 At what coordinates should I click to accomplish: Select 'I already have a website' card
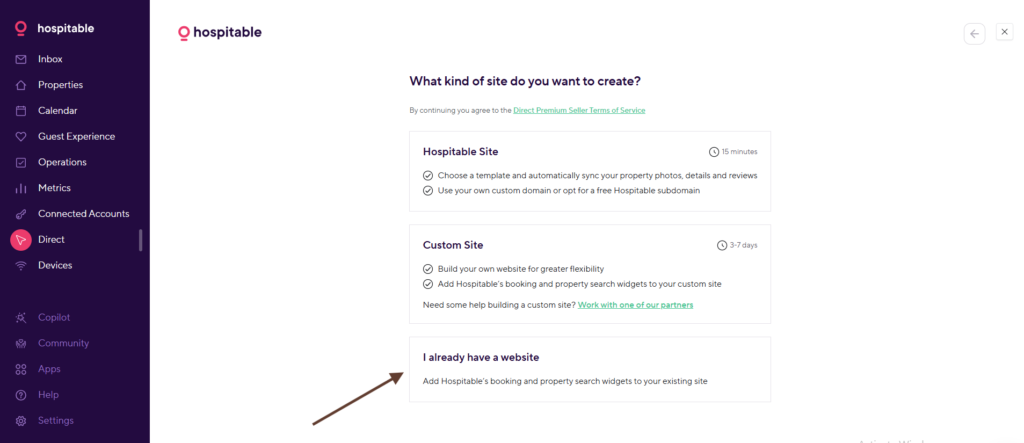589,369
